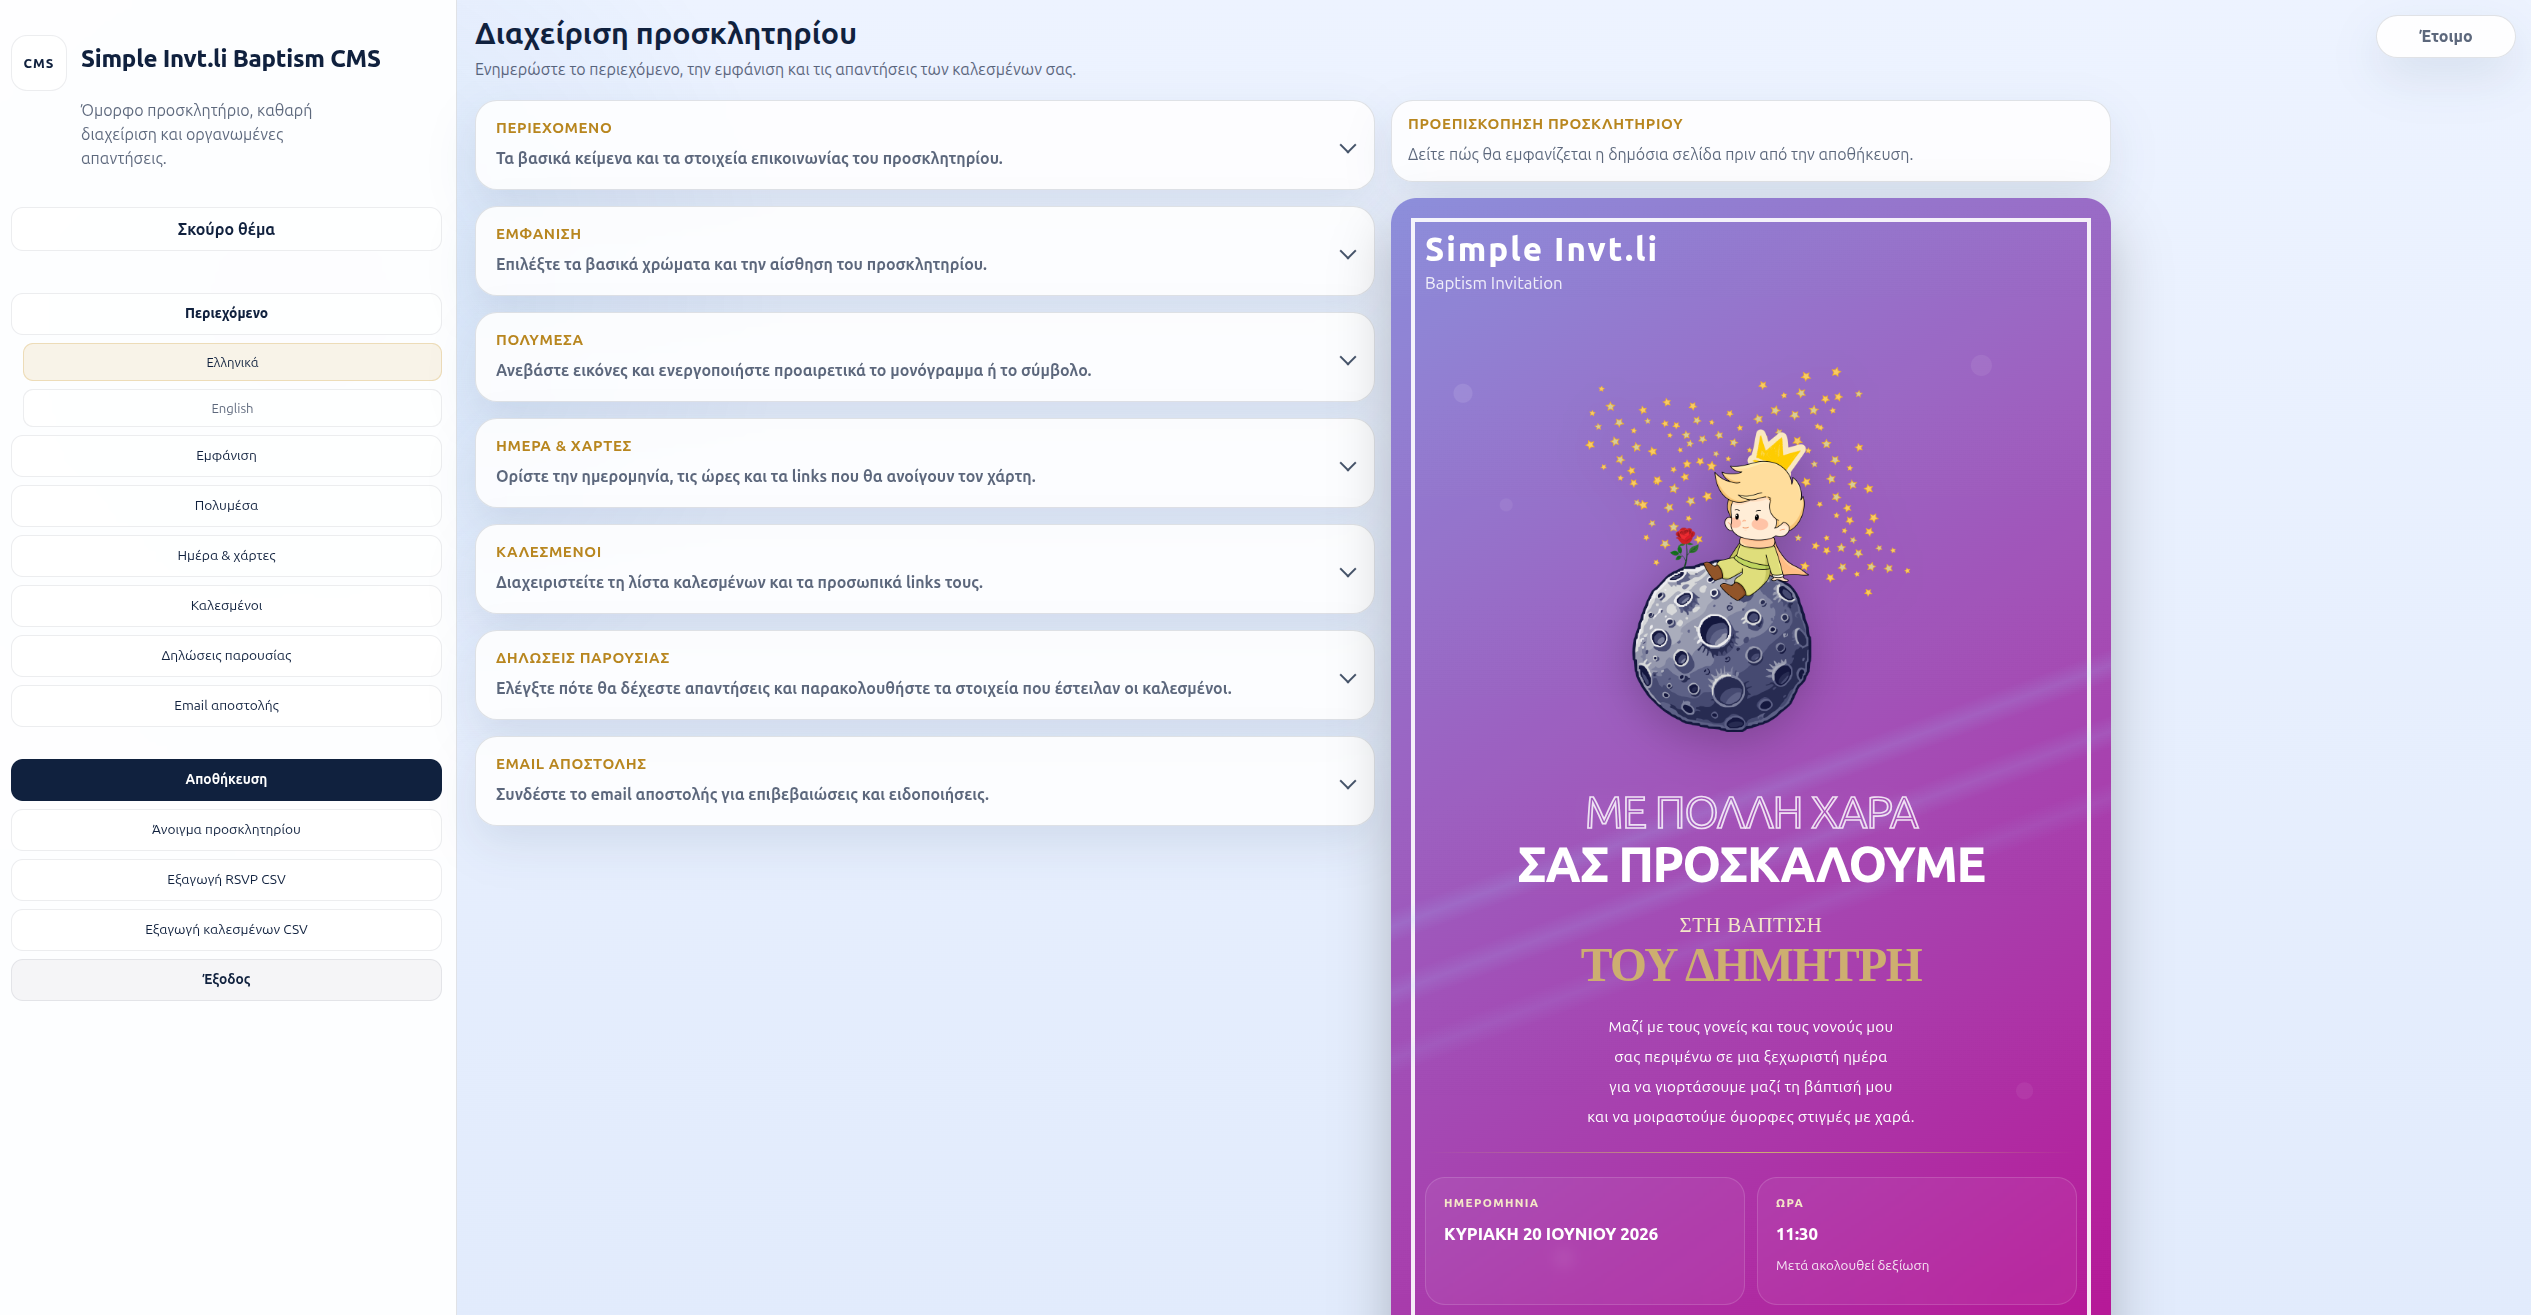Click the Simple Invt.li title in preview

pos(1540,249)
